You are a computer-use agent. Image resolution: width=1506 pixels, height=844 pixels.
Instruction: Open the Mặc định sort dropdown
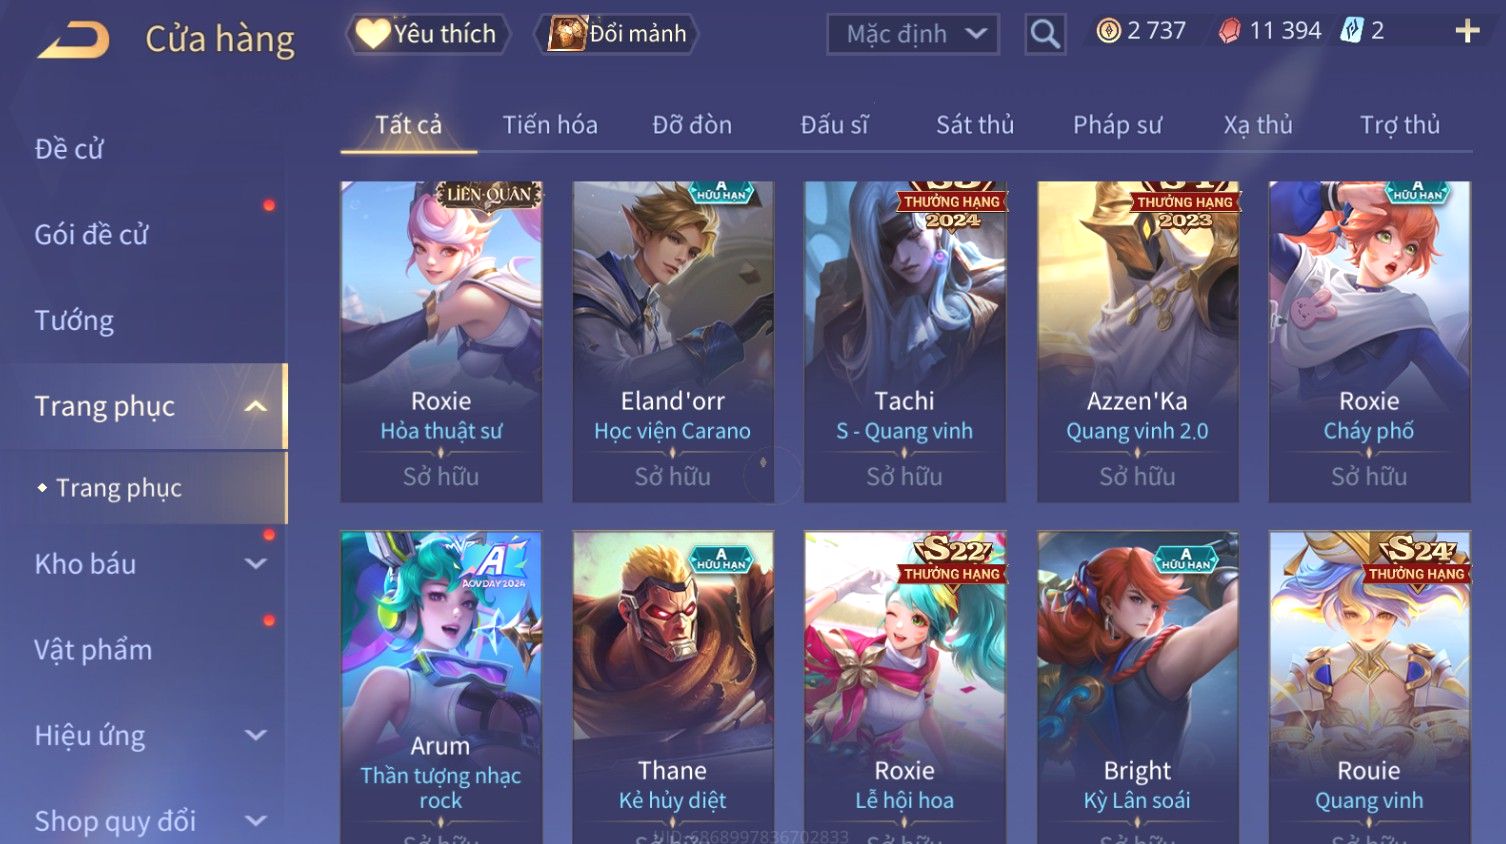(913, 34)
